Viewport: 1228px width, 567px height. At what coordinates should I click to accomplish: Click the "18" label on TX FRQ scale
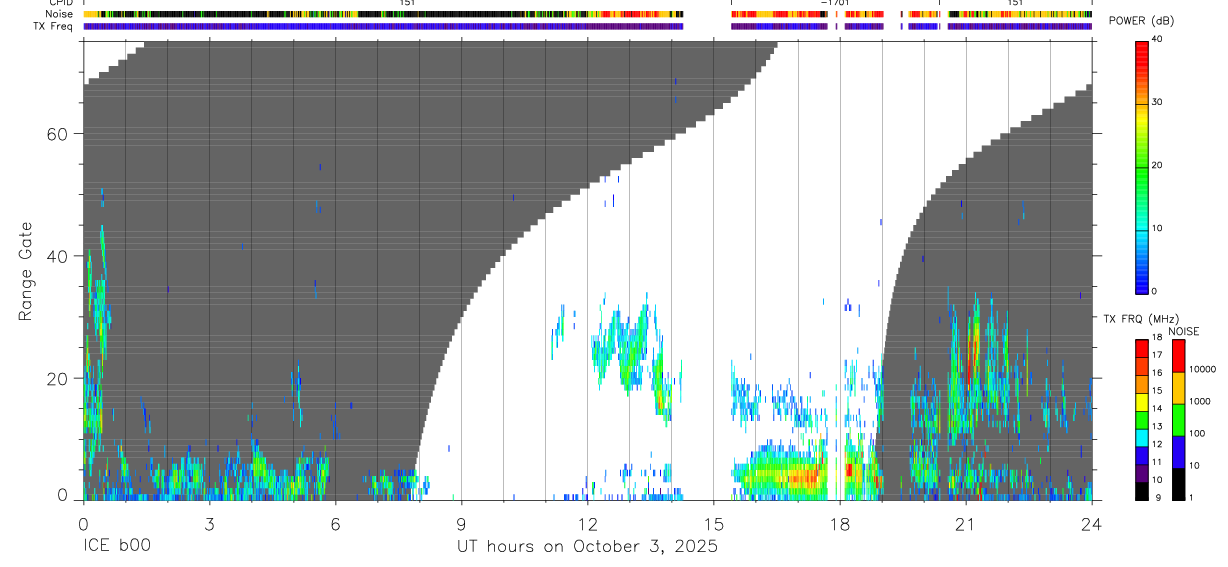pyautogui.click(x=1156, y=338)
